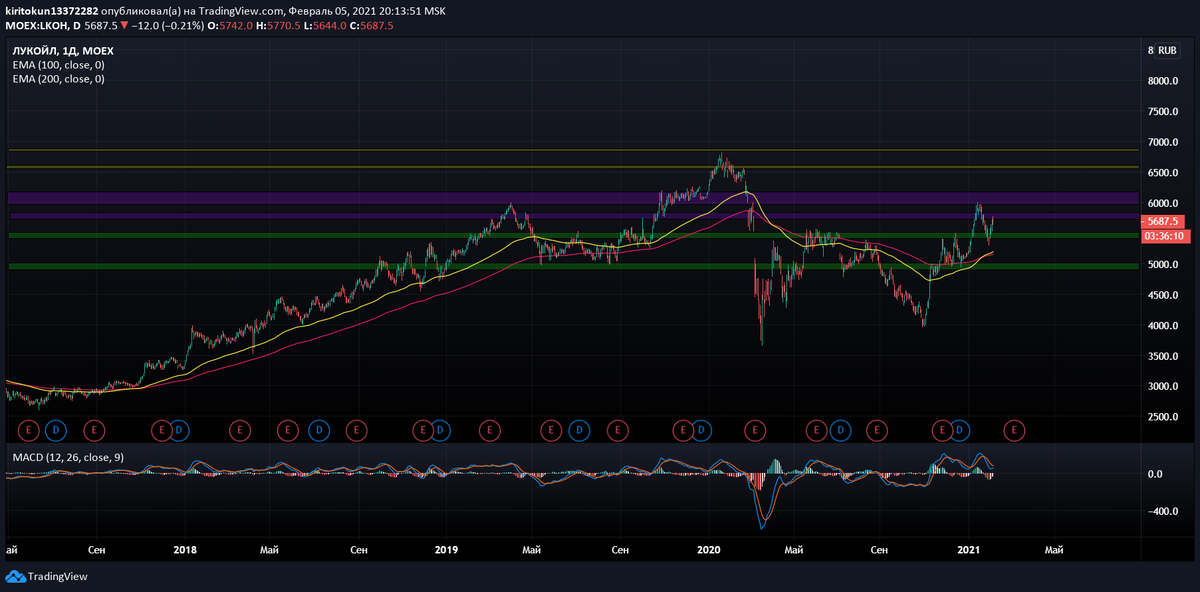Click the 6500.0 price axis label
Screen dimensions: 1200x592
1164,173
